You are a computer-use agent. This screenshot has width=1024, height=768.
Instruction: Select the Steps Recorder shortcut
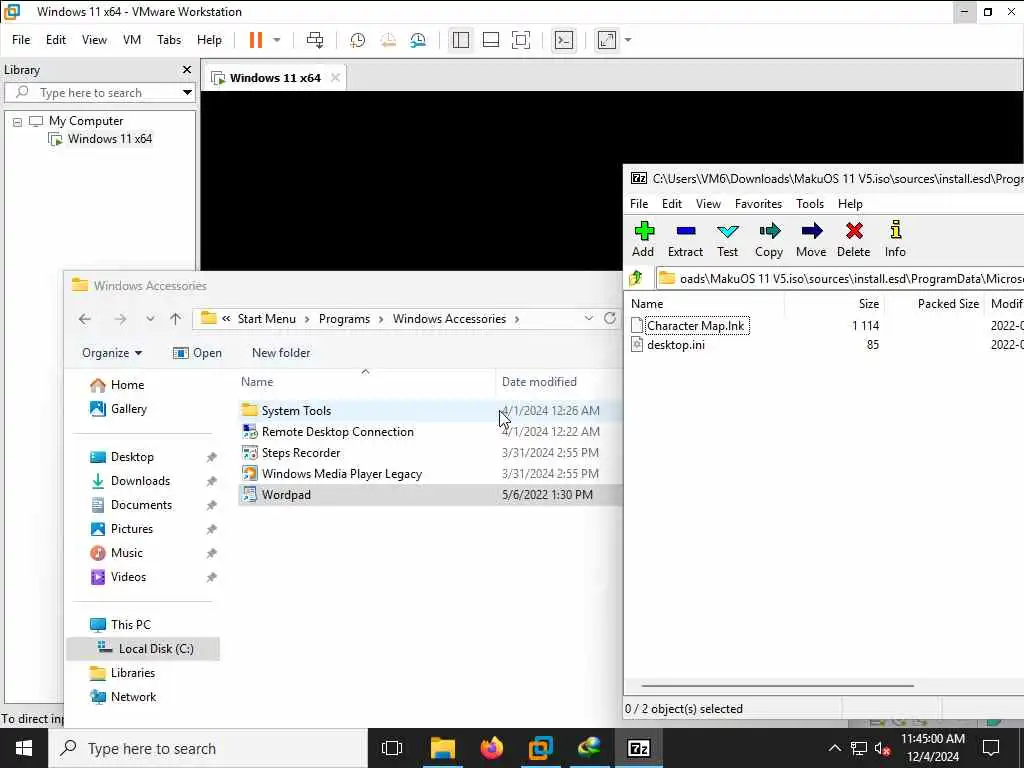(x=300, y=453)
